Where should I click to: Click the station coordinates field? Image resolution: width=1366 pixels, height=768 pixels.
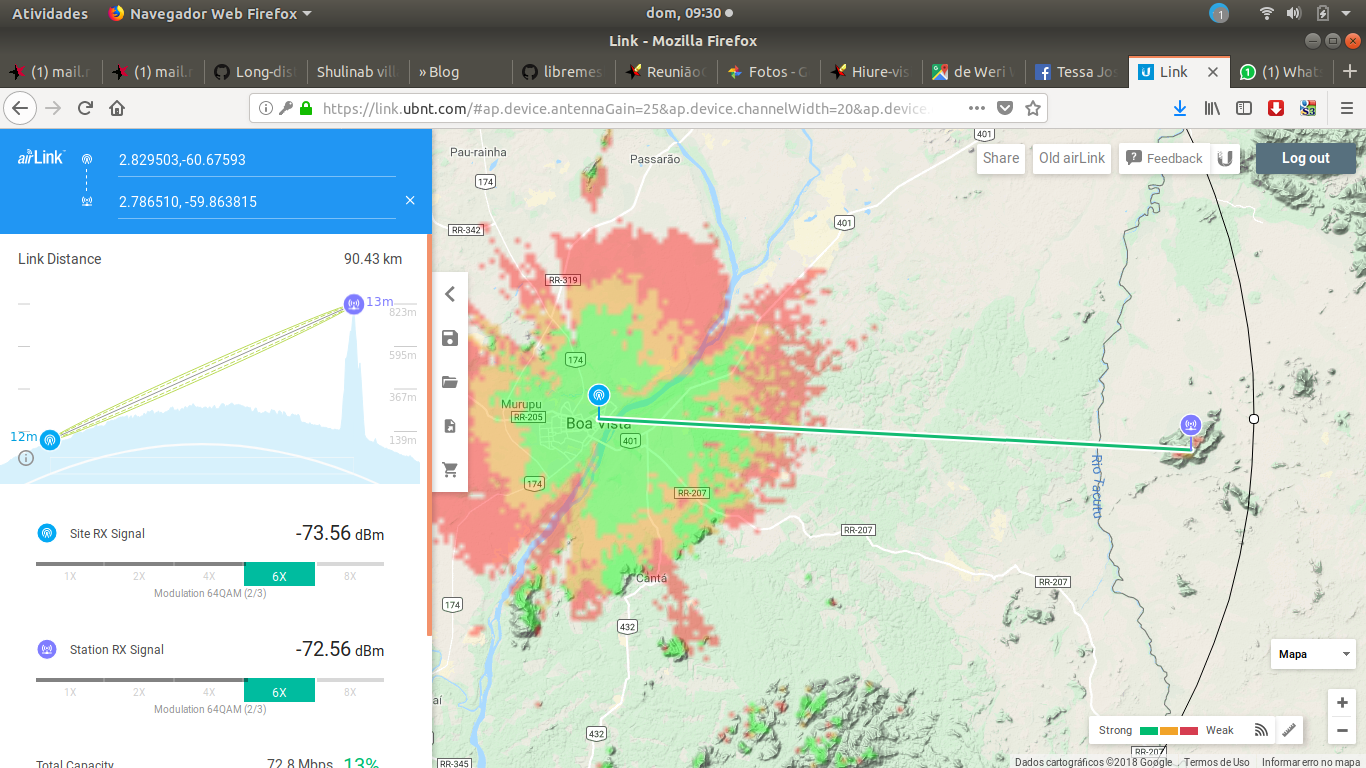click(x=256, y=201)
